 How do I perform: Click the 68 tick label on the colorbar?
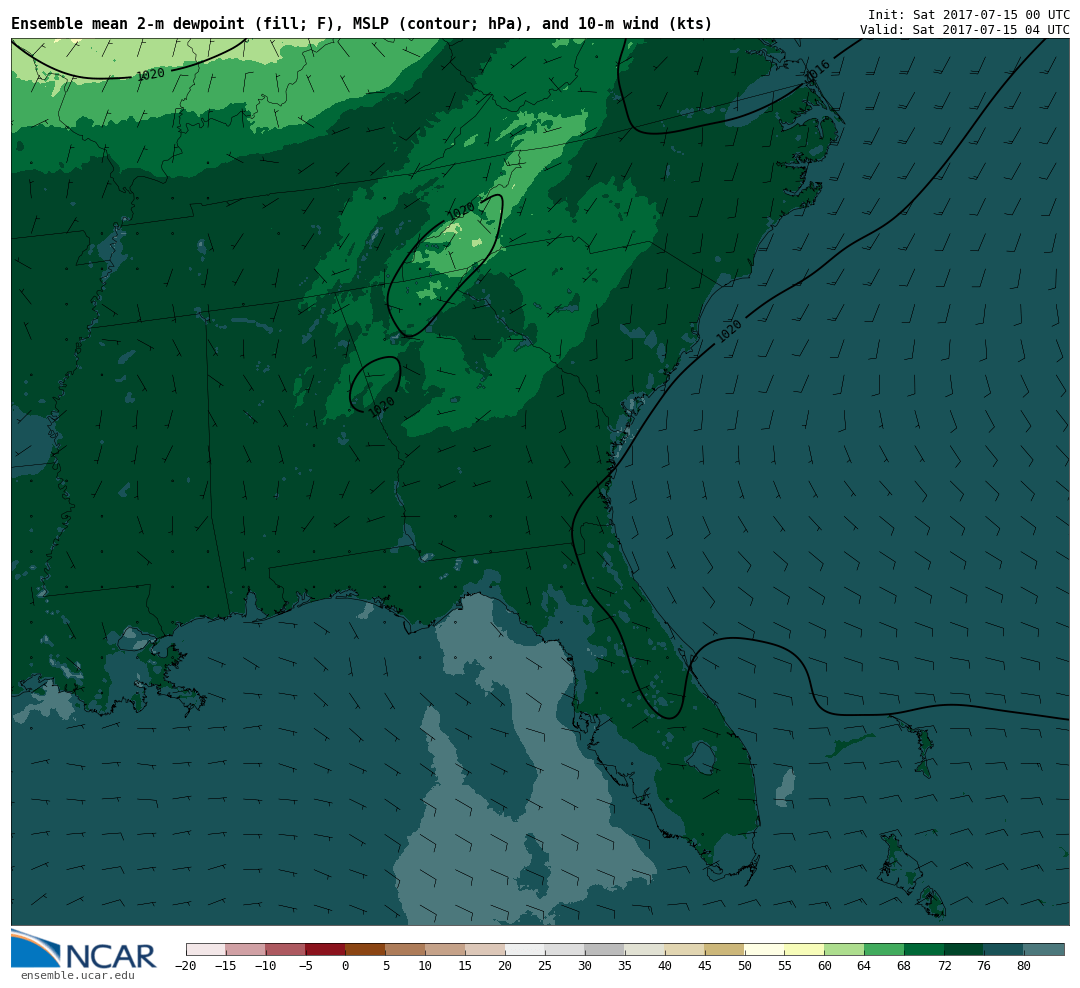(x=904, y=966)
